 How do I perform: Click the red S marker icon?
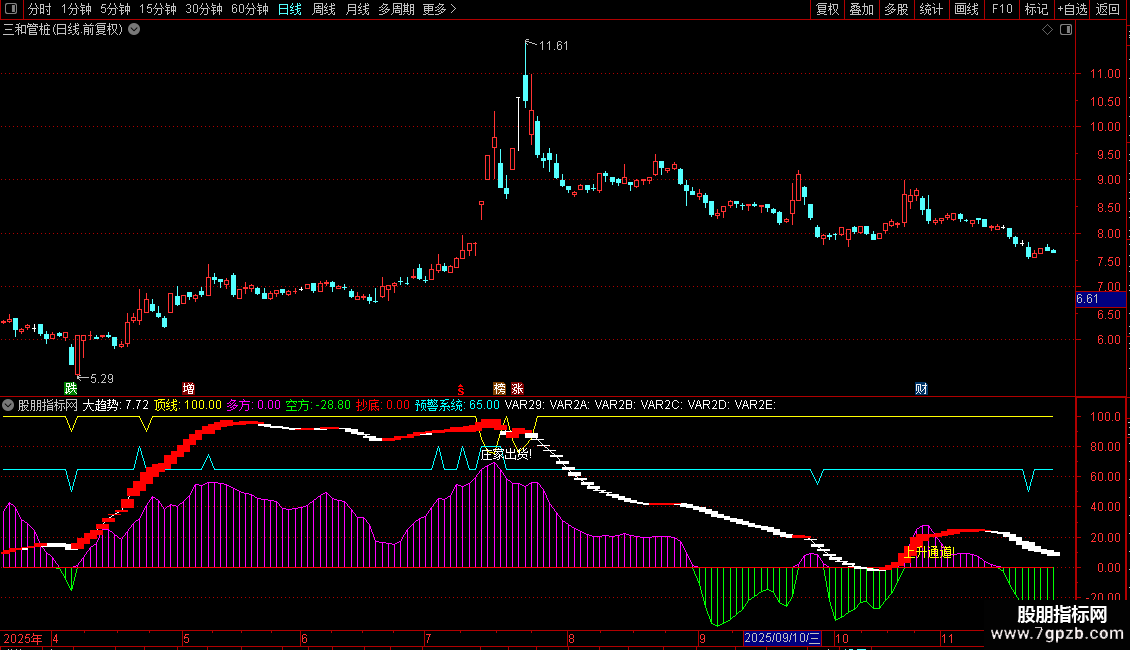coord(461,388)
